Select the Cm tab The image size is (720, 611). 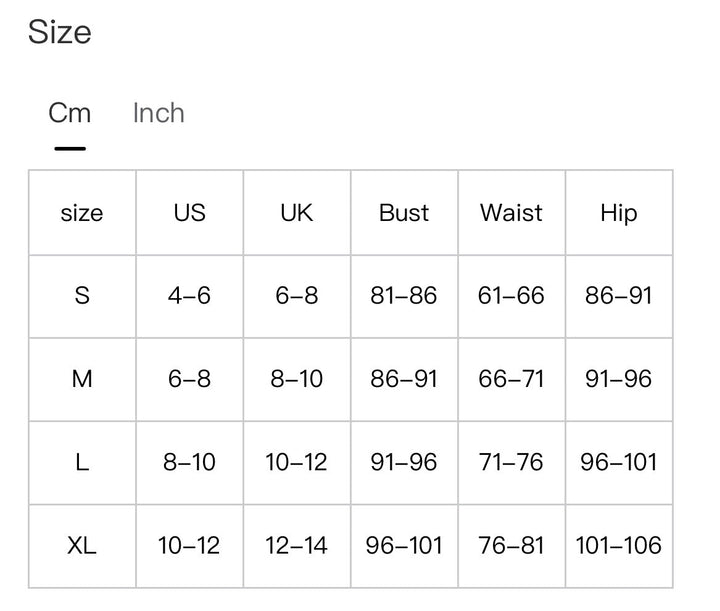[x=70, y=113]
